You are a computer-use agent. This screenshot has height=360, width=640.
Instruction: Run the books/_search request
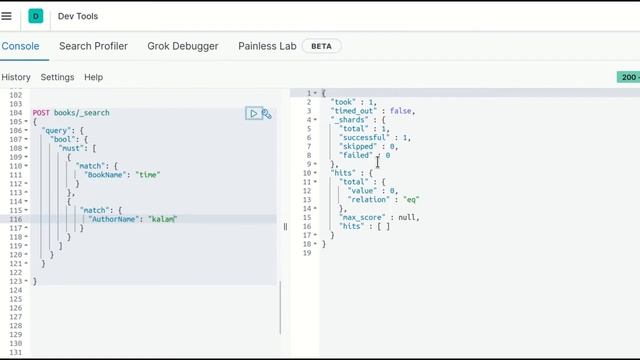pyautogui.click(x=253, y=113)
